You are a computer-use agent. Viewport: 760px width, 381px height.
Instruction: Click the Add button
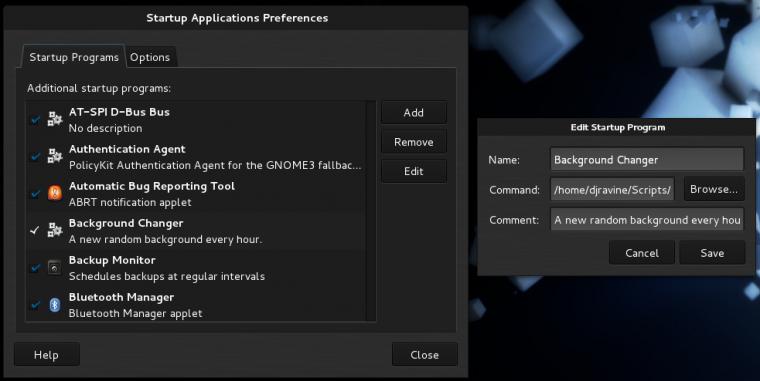(413, 112)
